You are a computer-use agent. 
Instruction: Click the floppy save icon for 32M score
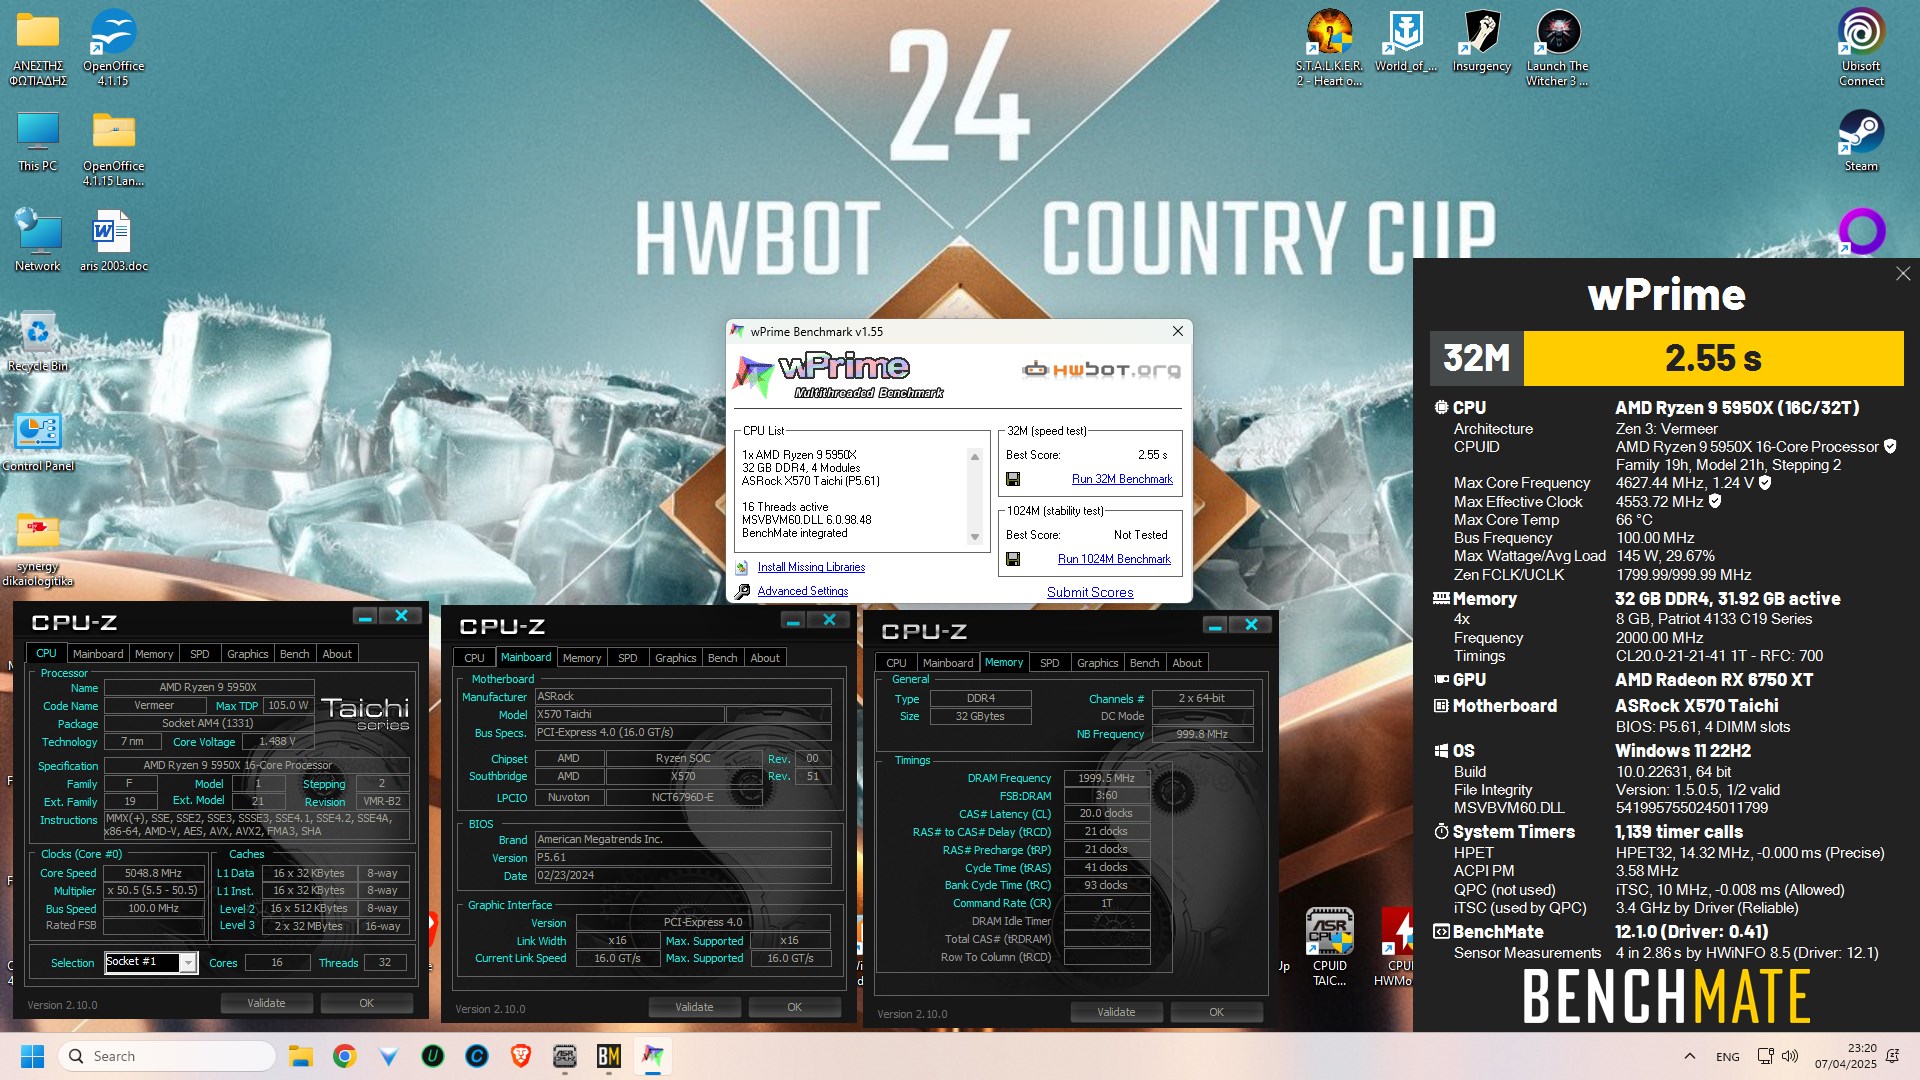[1013, 479]
